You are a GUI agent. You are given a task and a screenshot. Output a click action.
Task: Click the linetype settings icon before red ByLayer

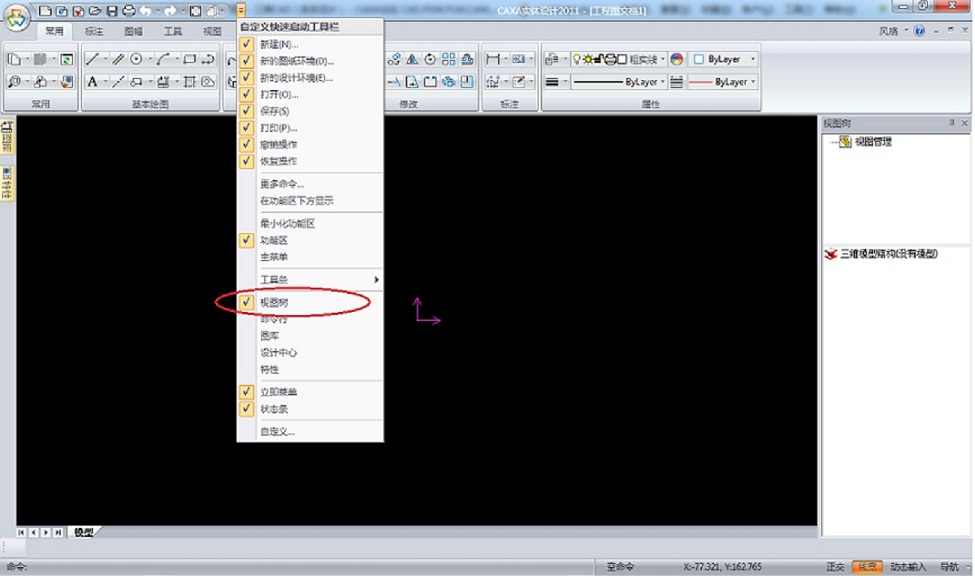click(x=677, y=81)
